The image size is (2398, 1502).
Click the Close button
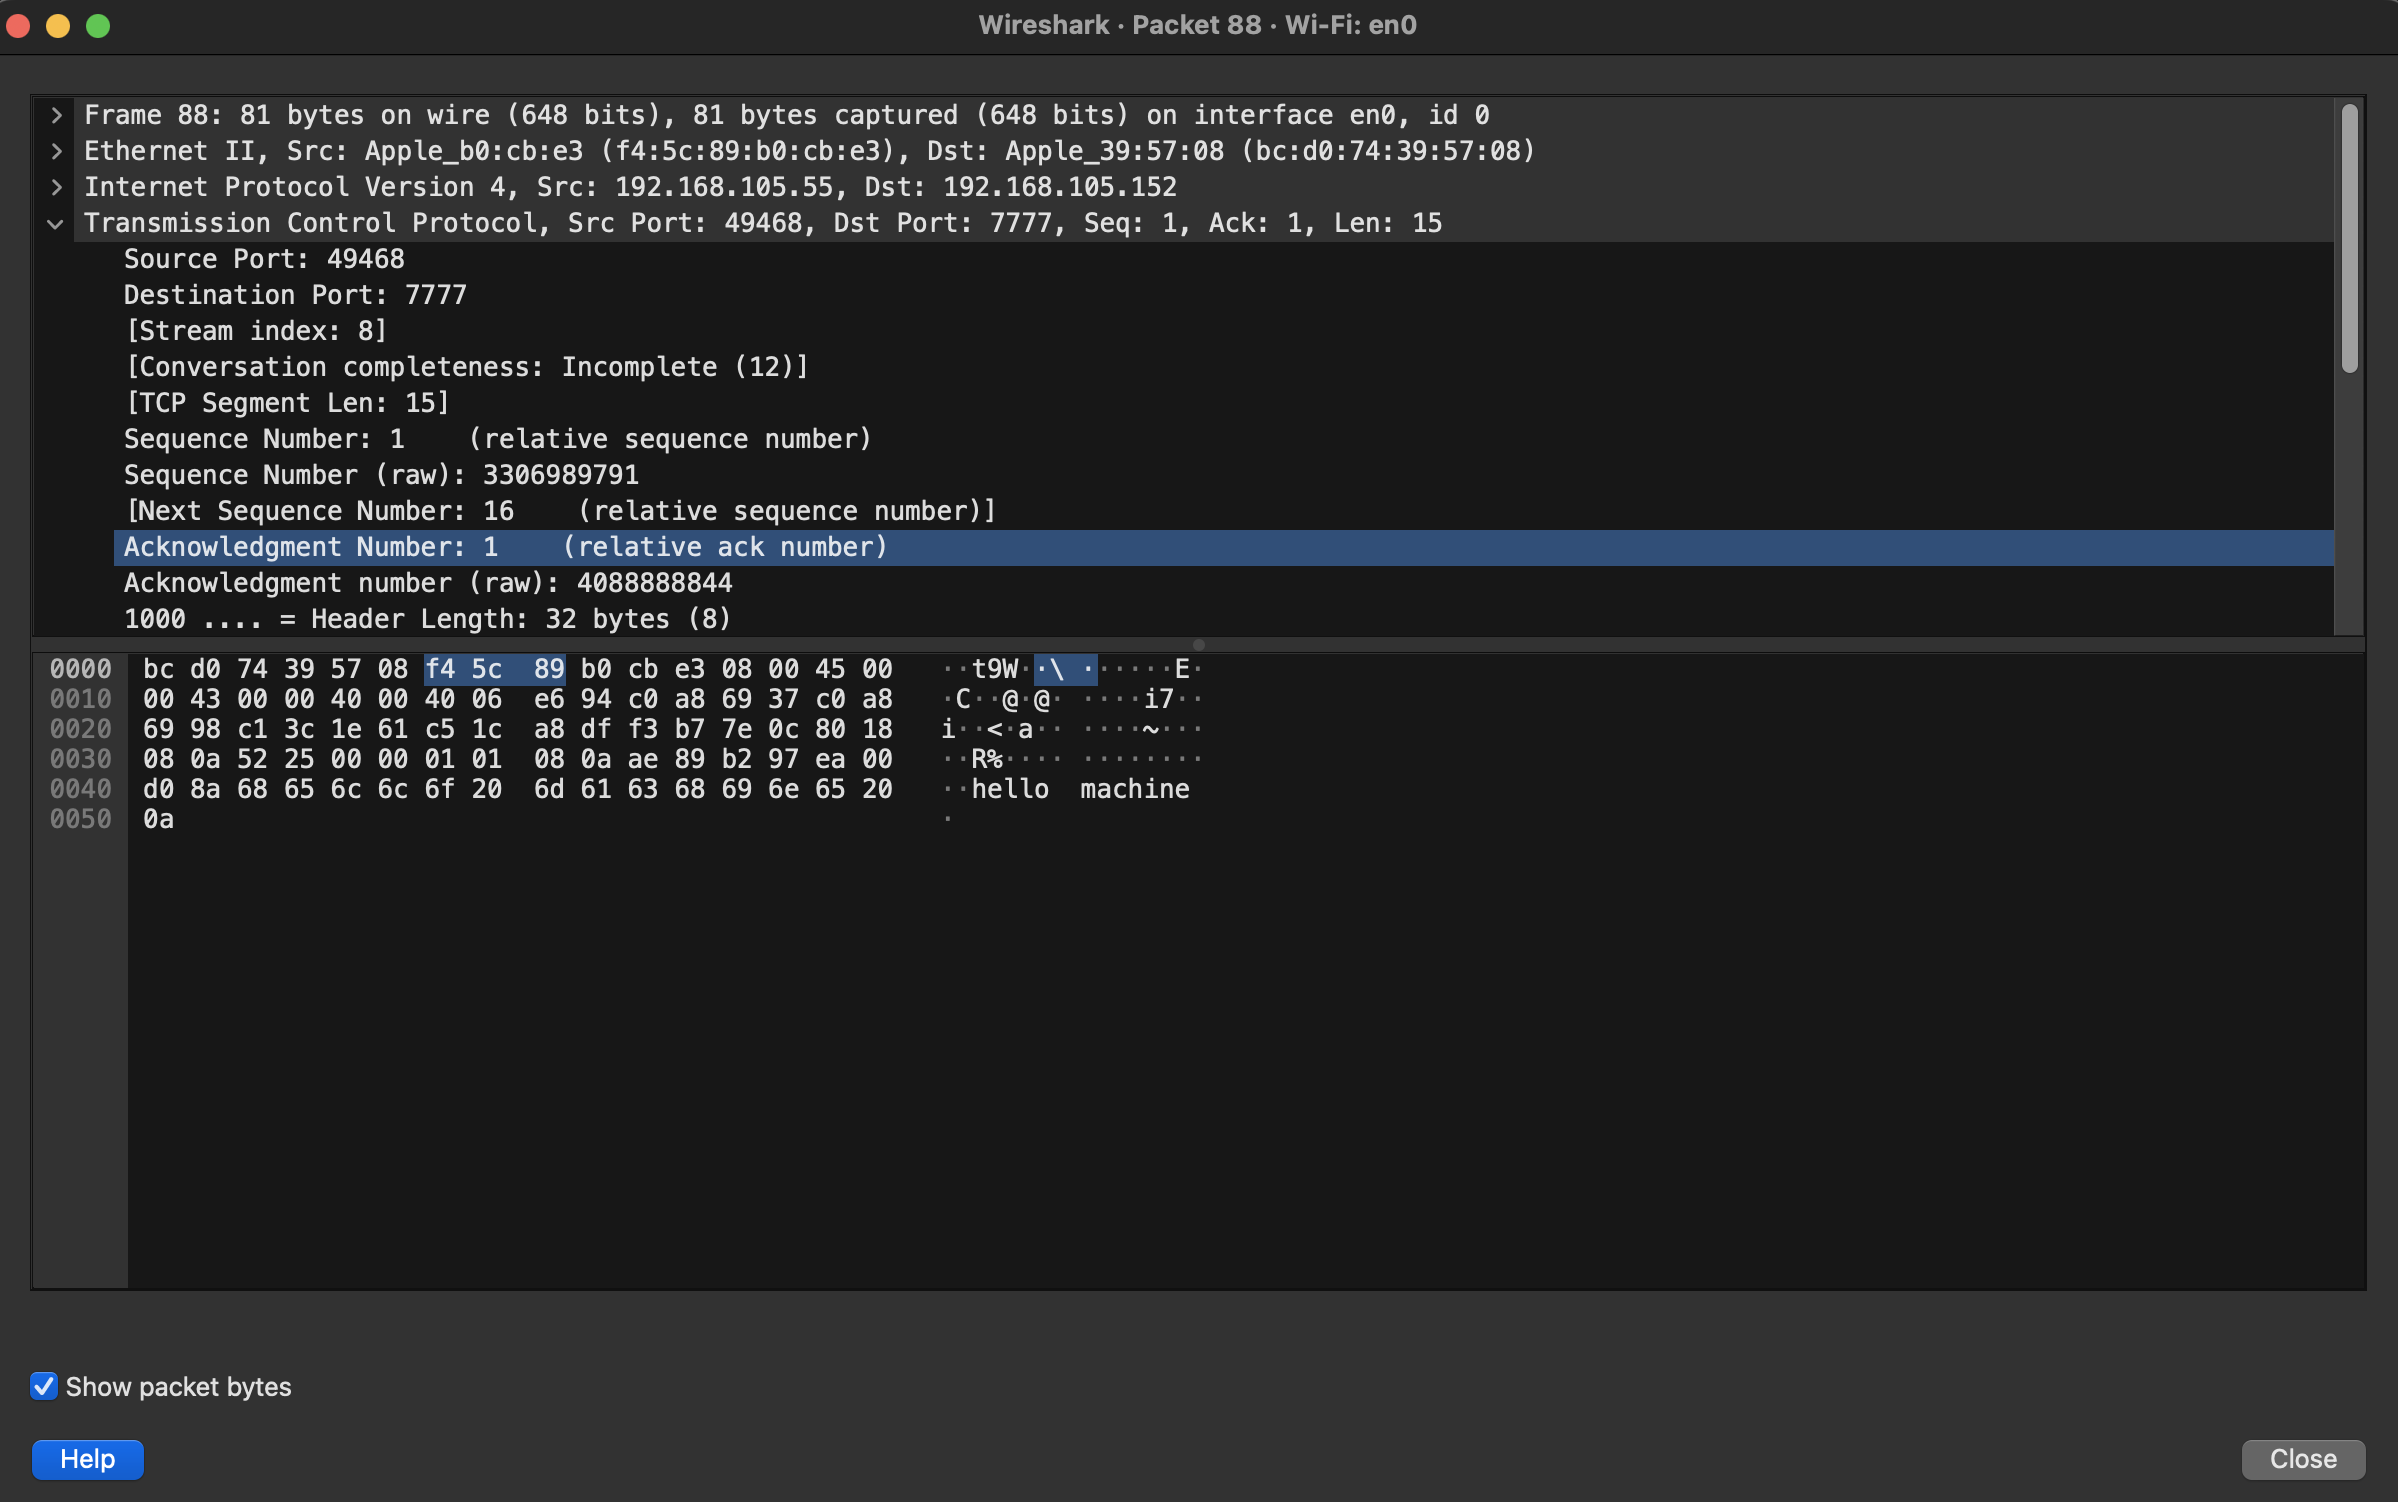[x=2302, y=1459]
